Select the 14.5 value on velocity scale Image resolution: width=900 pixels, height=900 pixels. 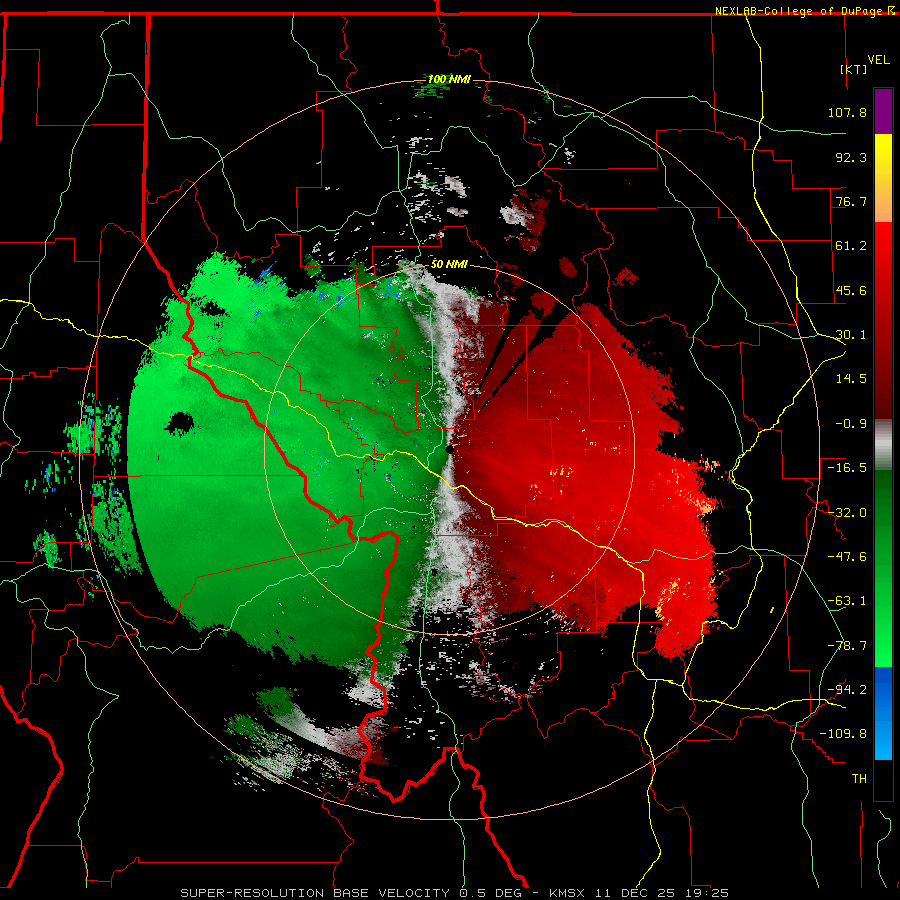(851, 379)
